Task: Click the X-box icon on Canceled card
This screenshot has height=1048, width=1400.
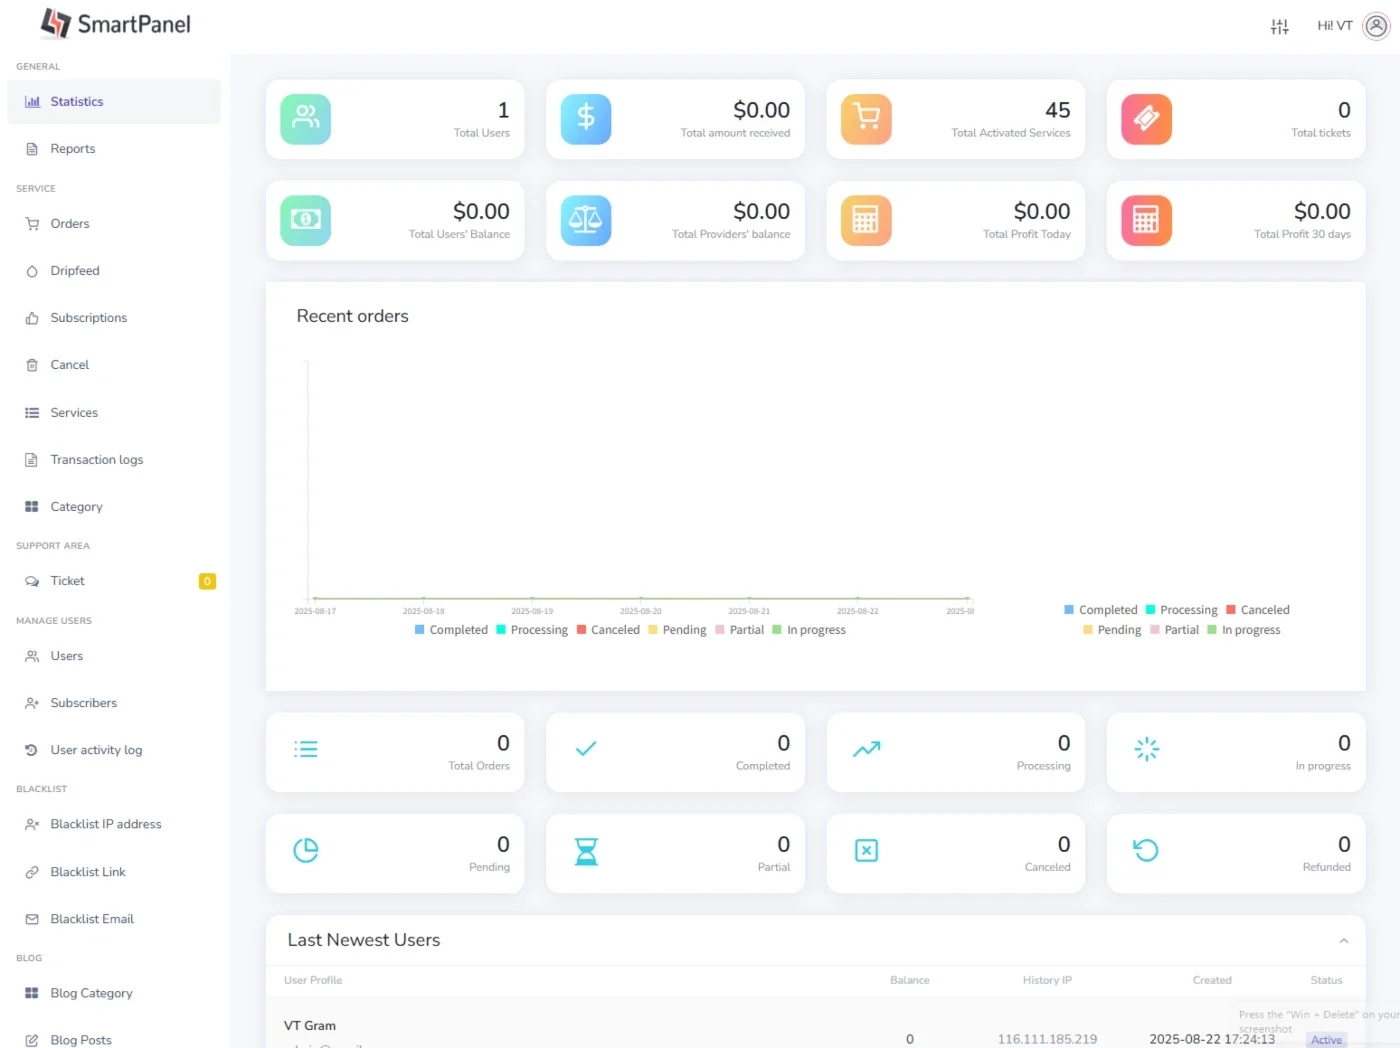Action: pyautogui.click(x=866, y=850)
